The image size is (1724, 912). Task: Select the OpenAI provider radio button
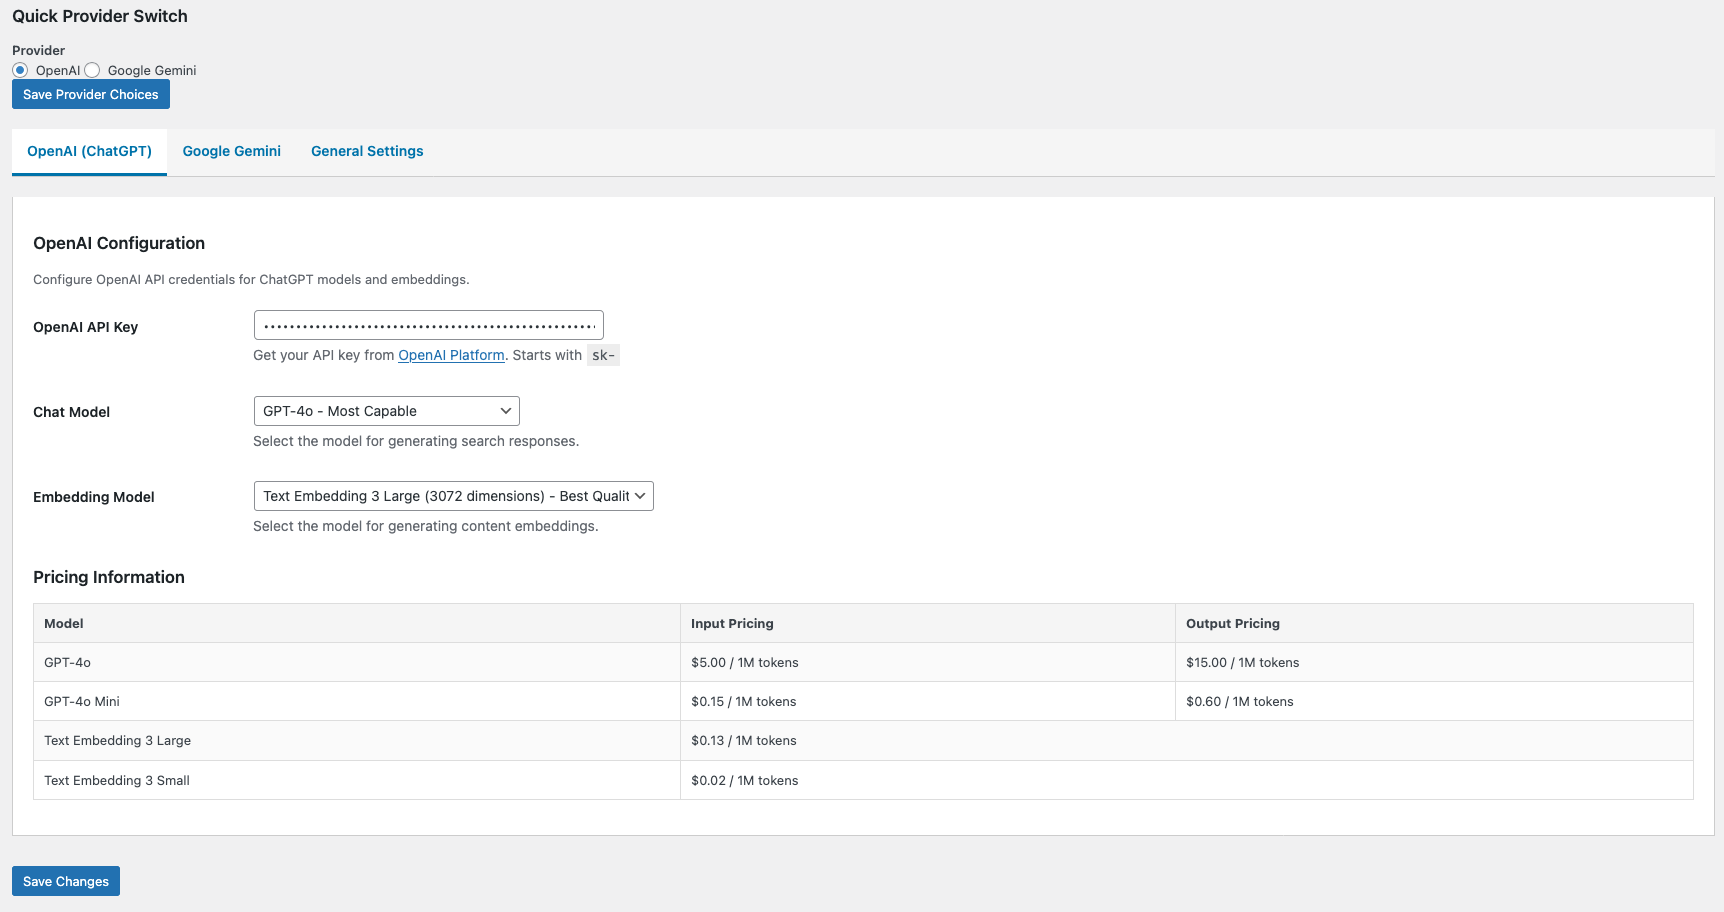point(20,70)
